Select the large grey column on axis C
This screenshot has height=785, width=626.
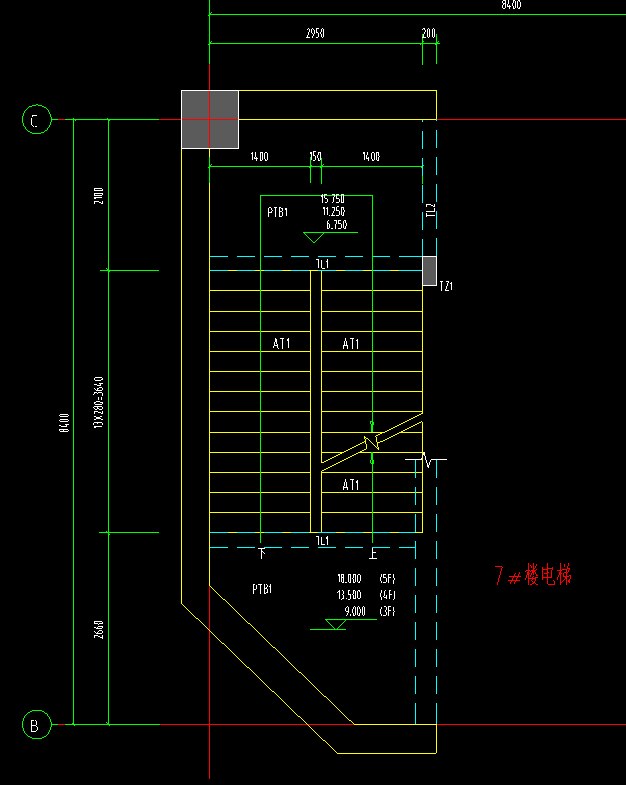click(x=210, y=120)
